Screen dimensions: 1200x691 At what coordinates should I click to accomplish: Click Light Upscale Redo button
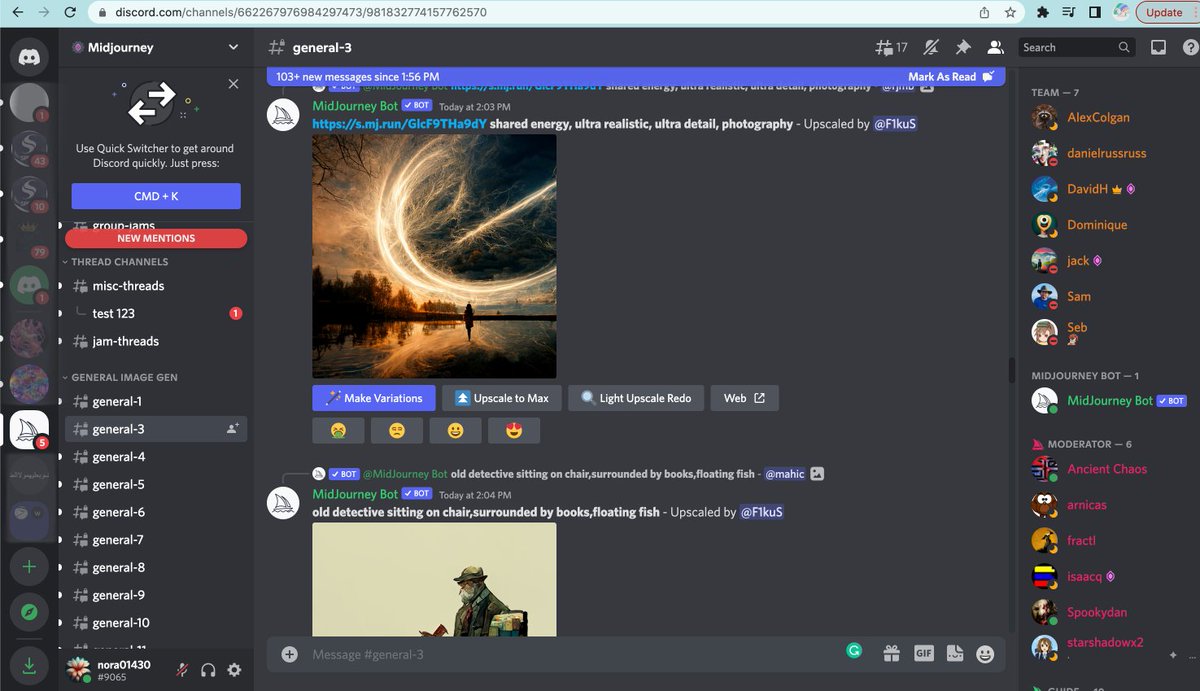click(636, 398)
